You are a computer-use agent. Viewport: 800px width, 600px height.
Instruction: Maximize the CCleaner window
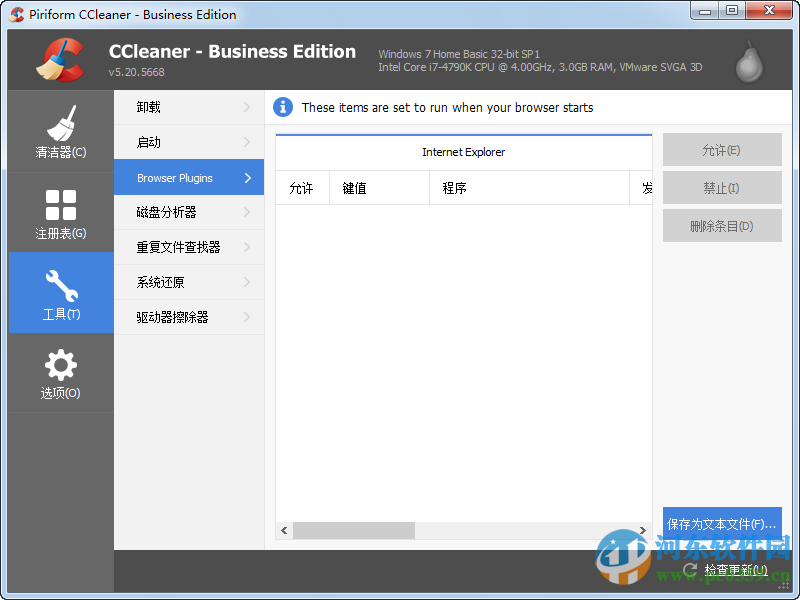point(732,10)
